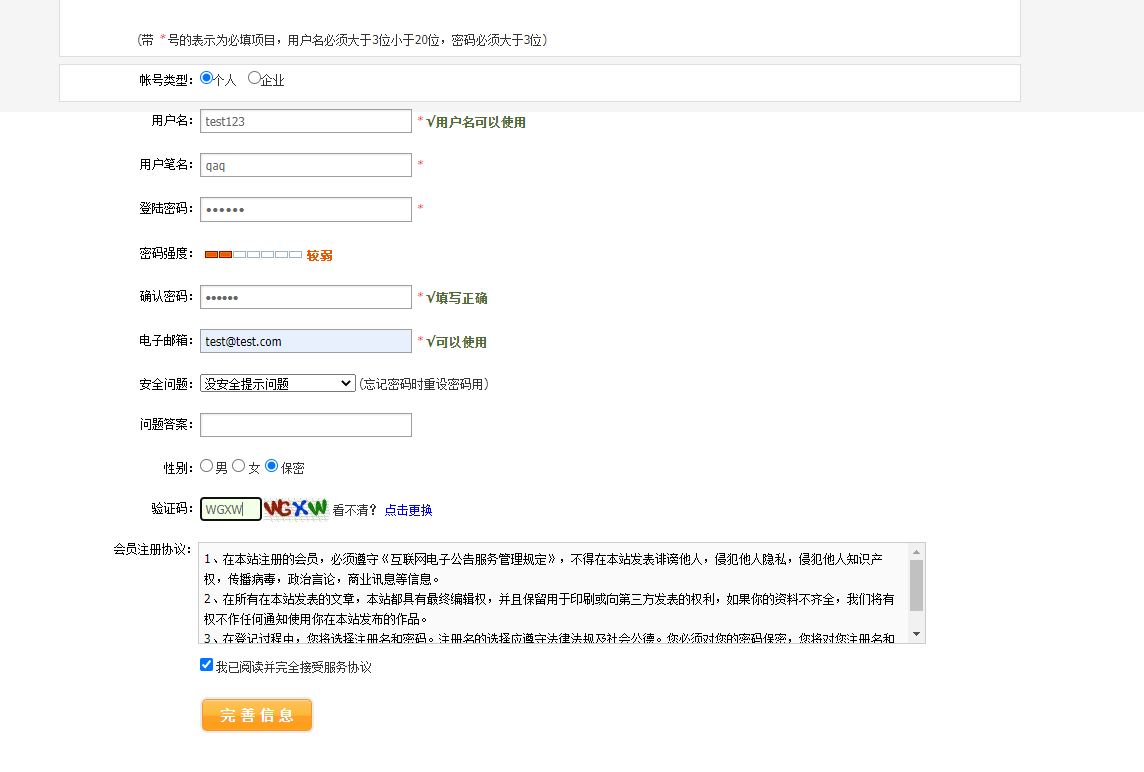Viewport: 1144px width, 772px height.
Task: Select 保密 gender radio button
Action: click(x=272, y=466)
